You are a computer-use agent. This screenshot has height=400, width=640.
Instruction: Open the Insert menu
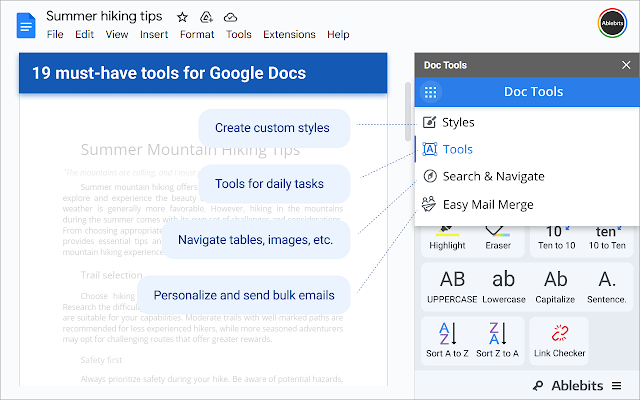click(154, 34)
